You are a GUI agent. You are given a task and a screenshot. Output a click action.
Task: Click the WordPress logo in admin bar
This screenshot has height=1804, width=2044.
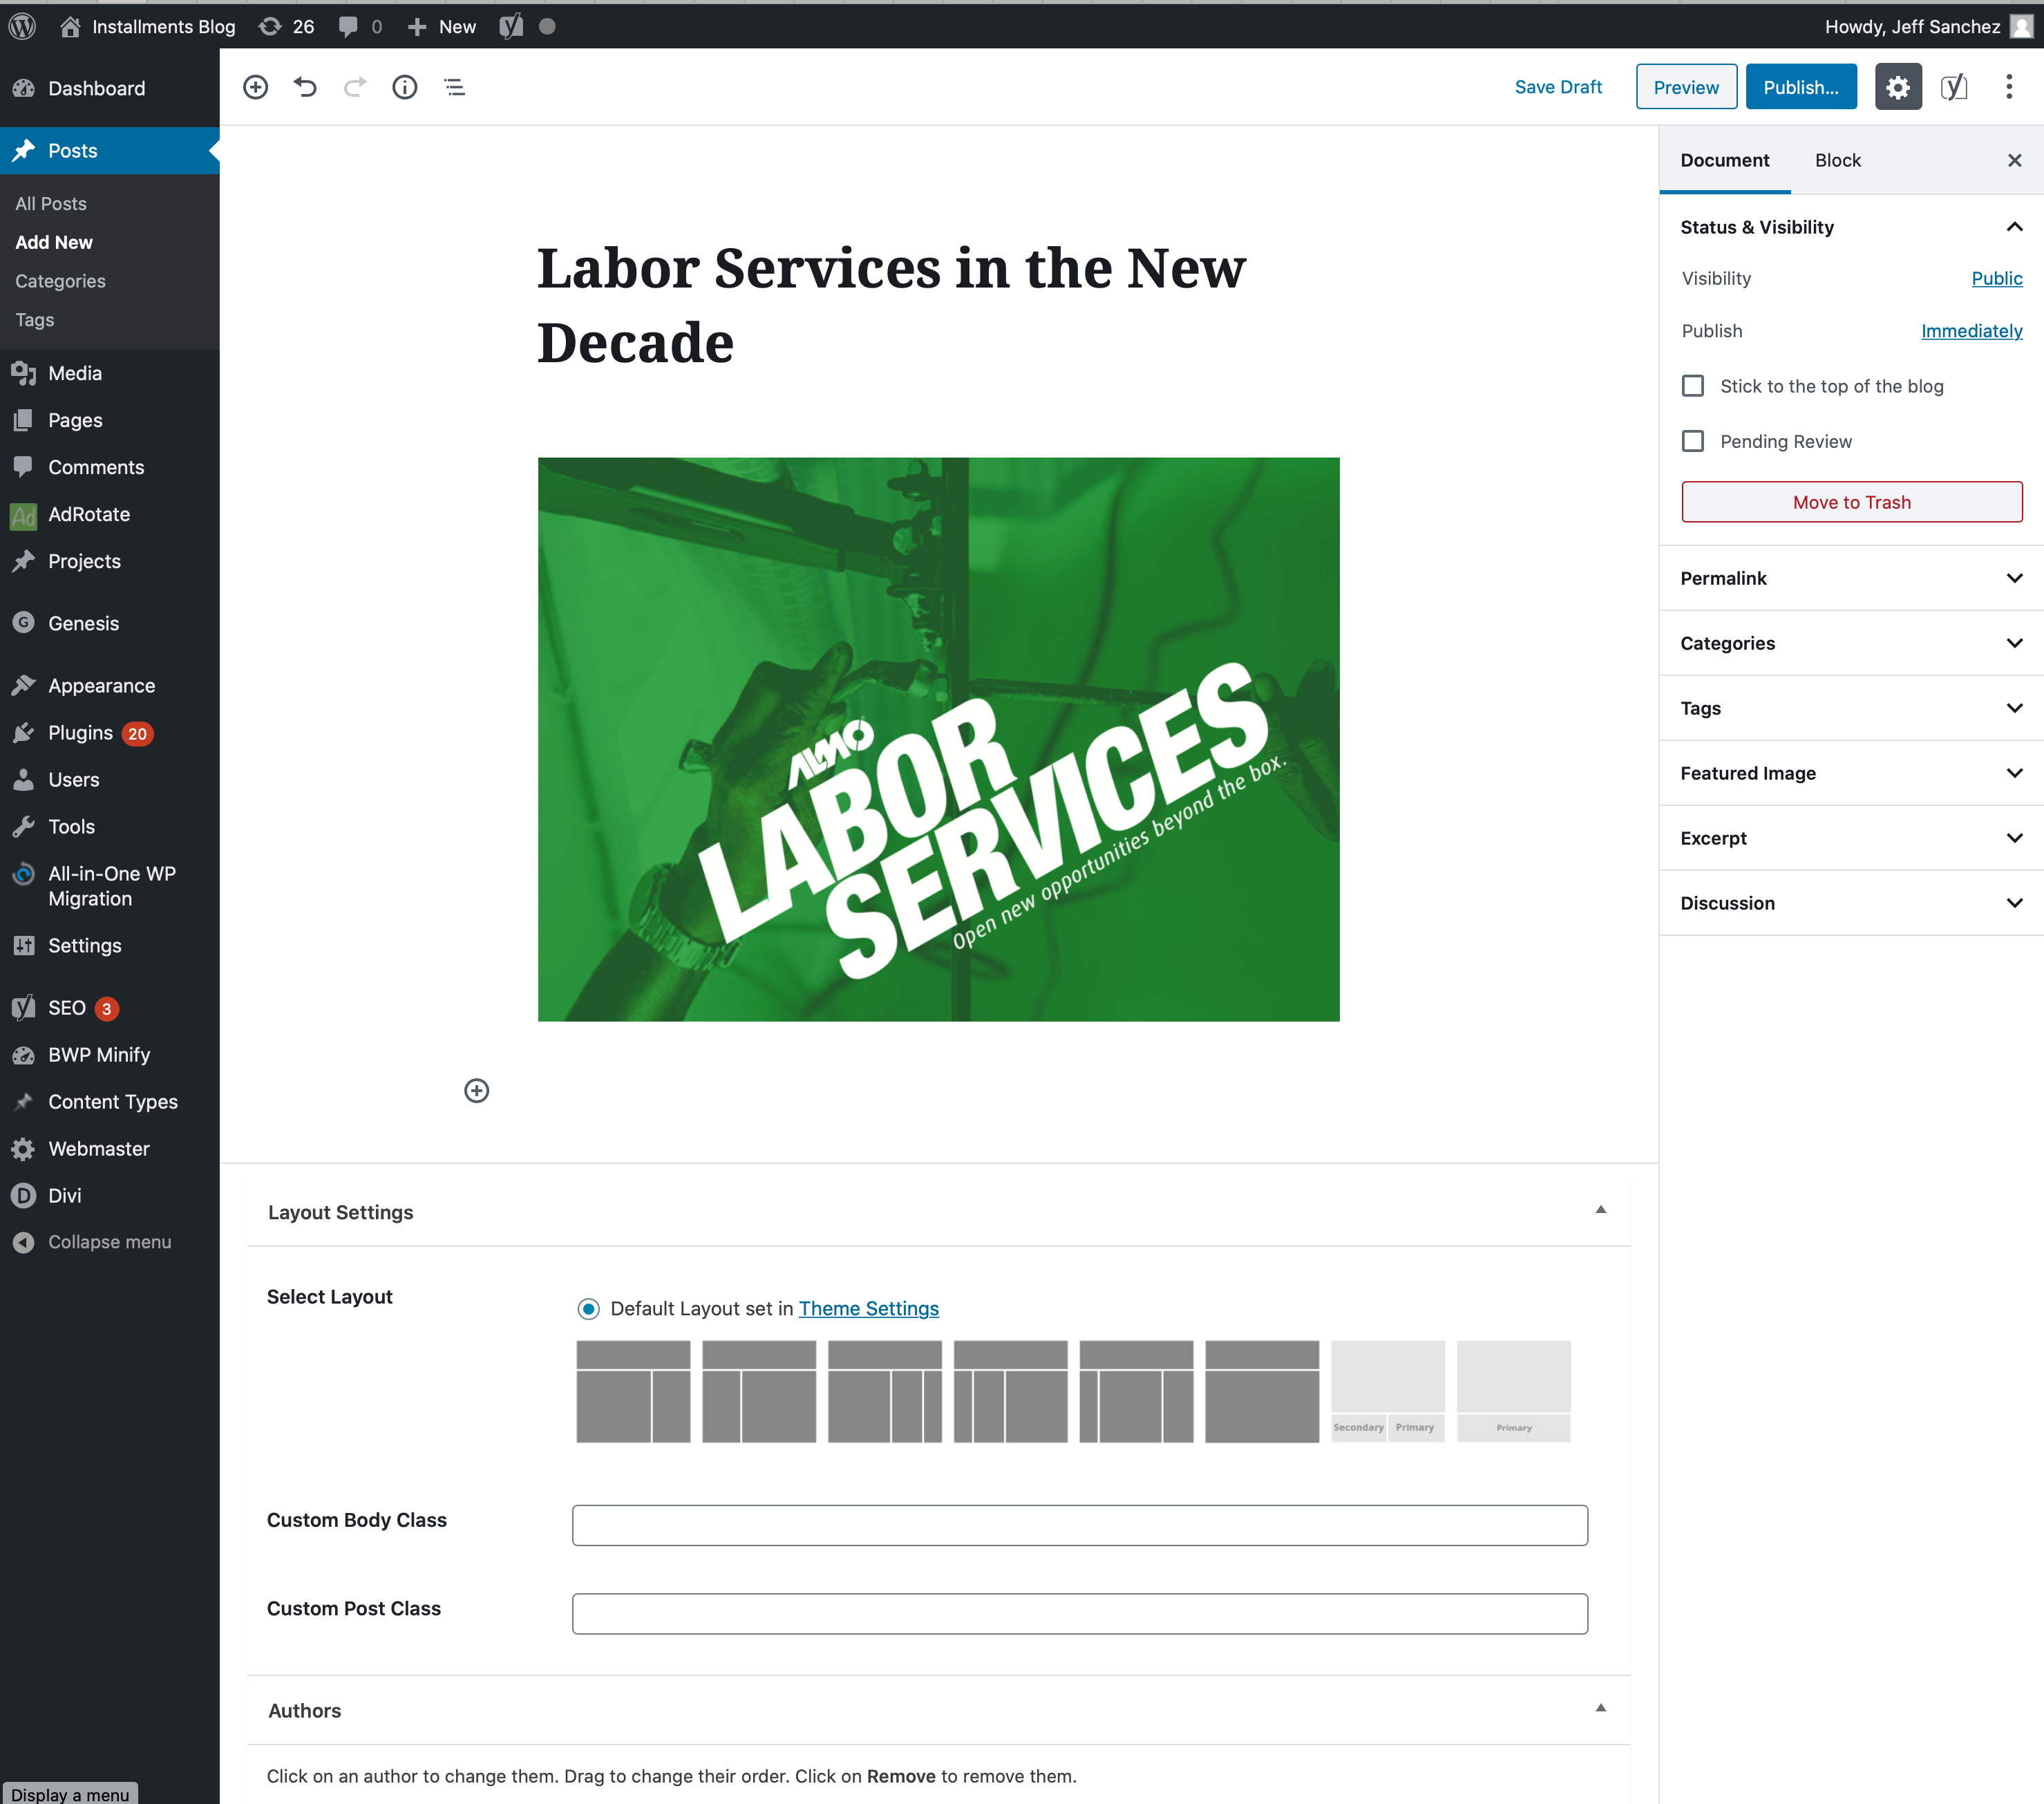pyautogui.click(x=22, y=26)
